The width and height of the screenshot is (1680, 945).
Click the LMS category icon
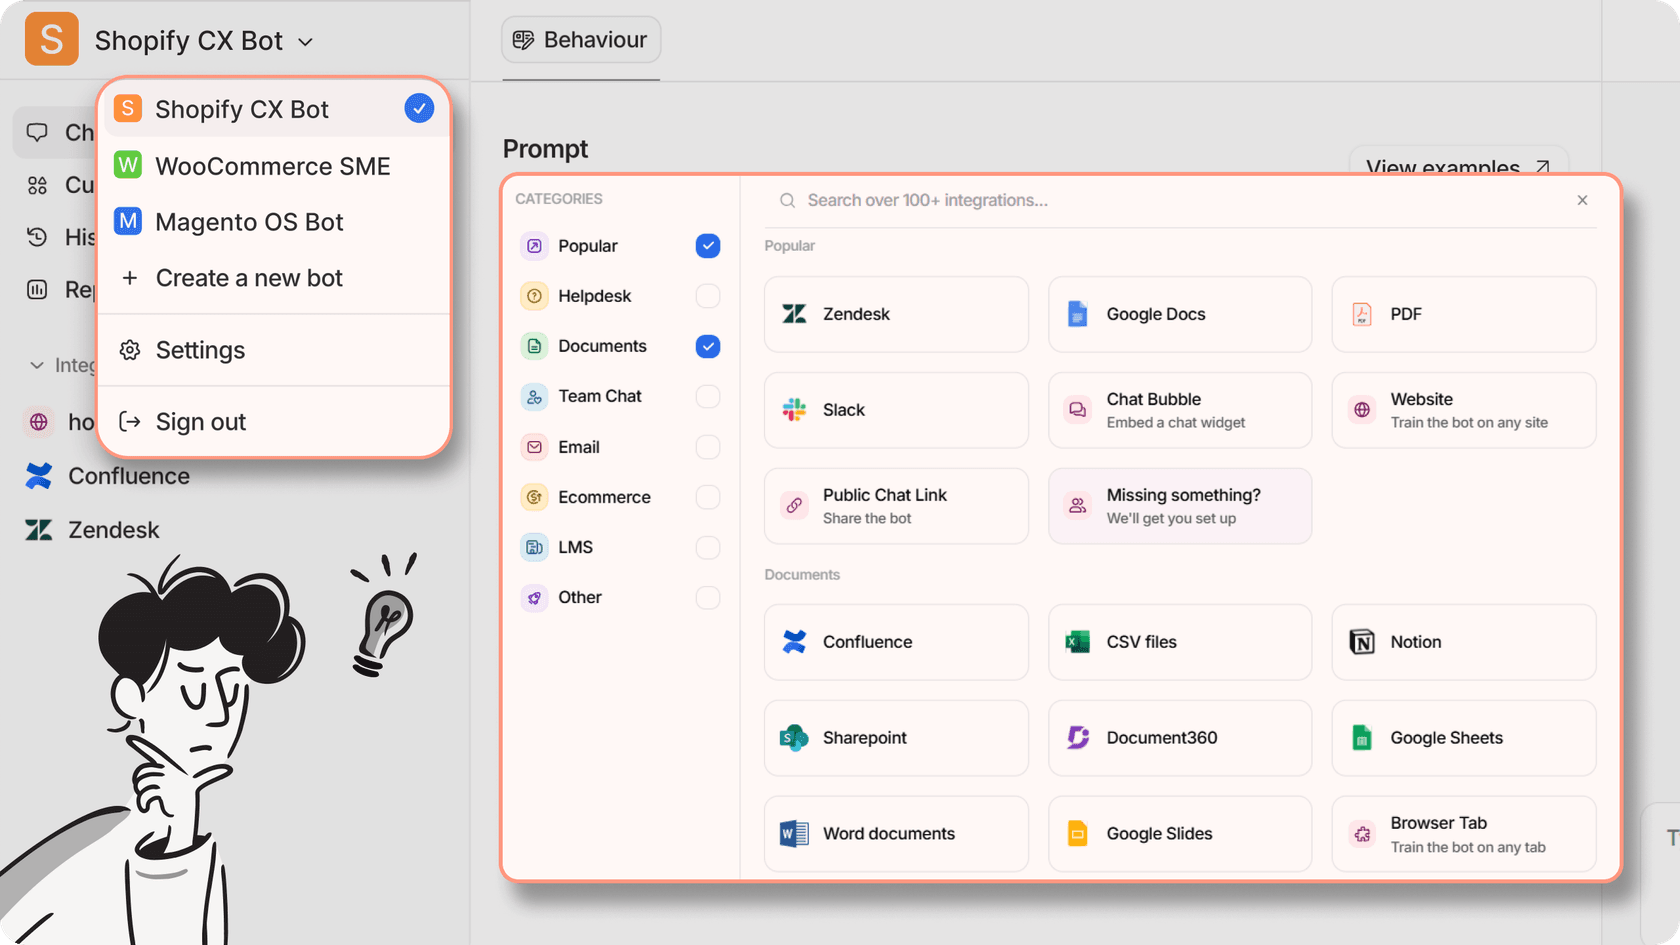click(535, 548)
